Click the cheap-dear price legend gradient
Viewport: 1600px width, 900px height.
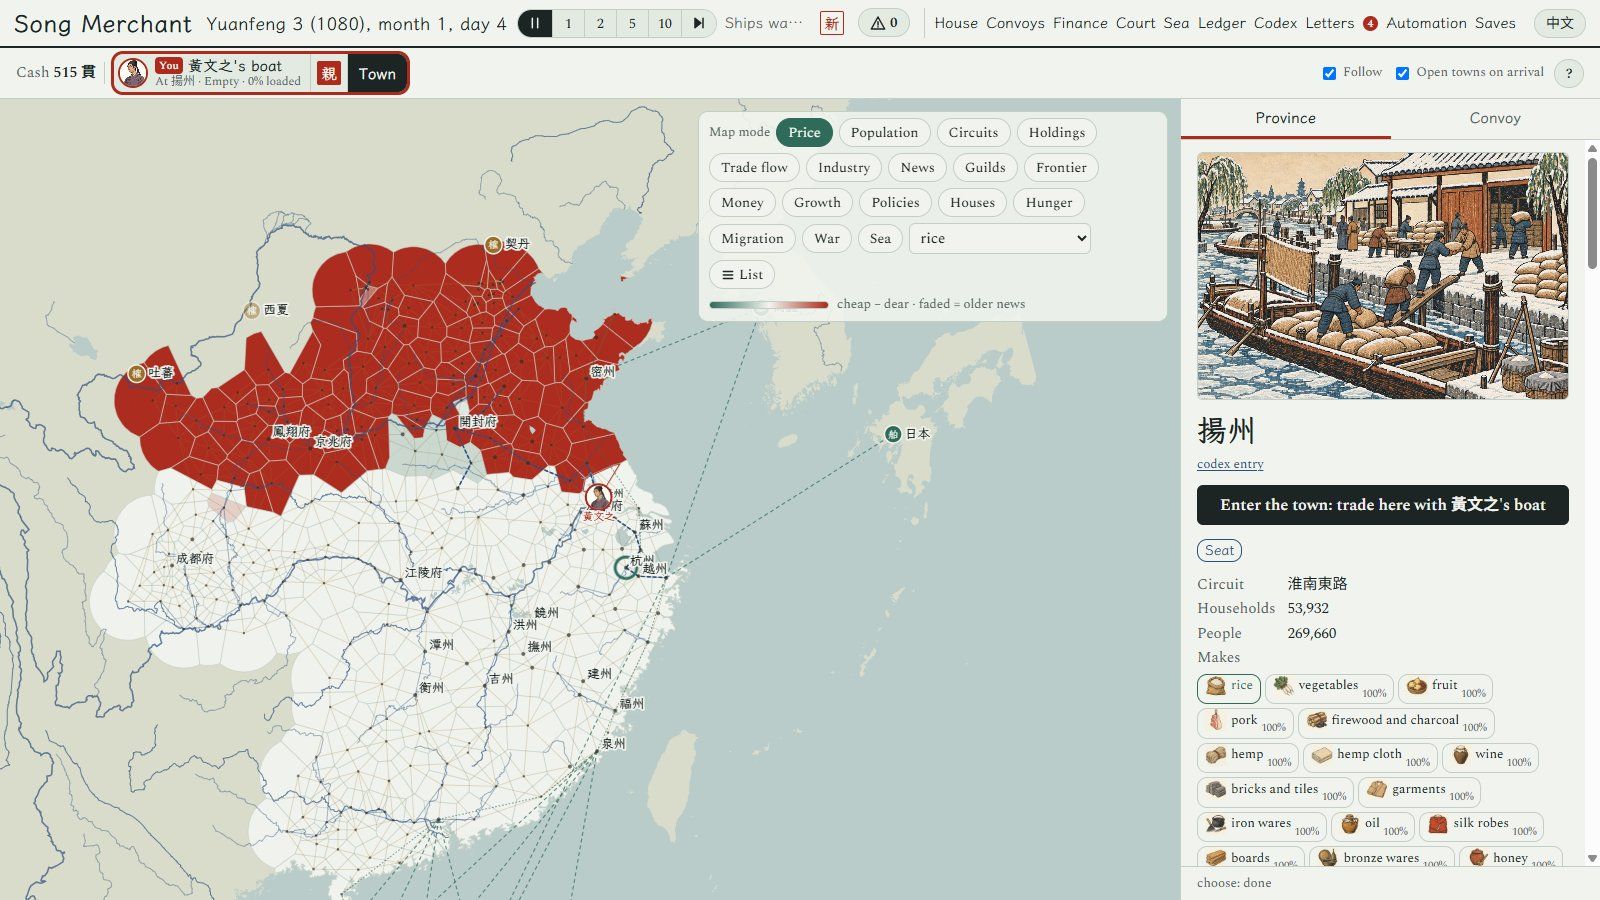(769, 304)
